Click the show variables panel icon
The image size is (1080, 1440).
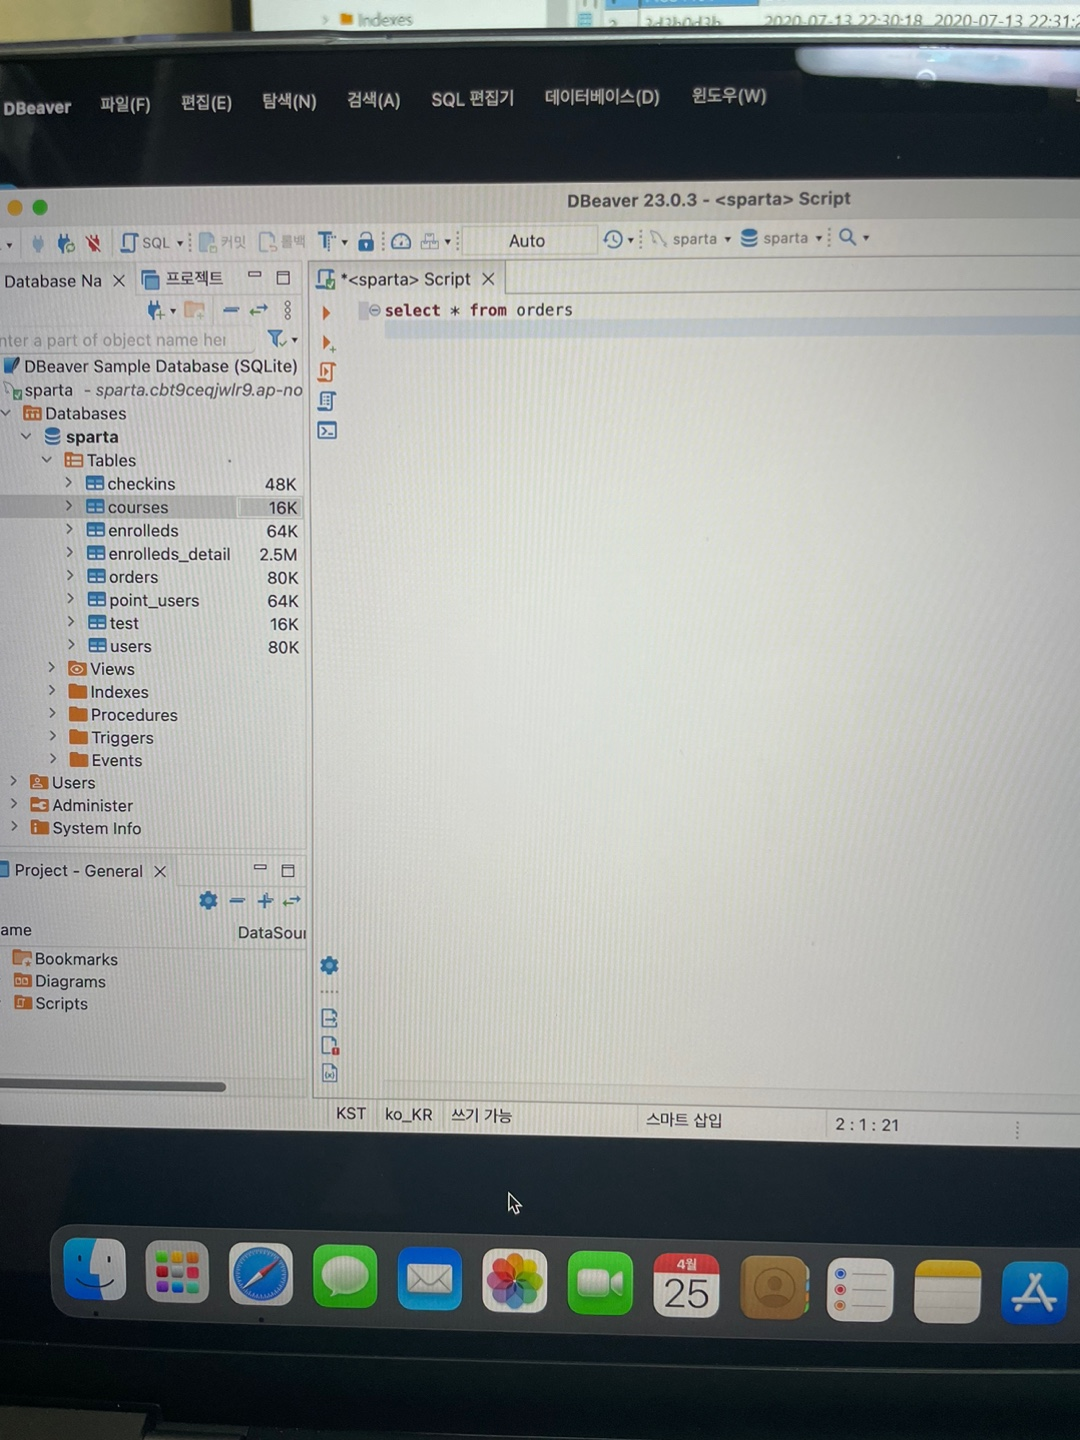click(330, 1073)
